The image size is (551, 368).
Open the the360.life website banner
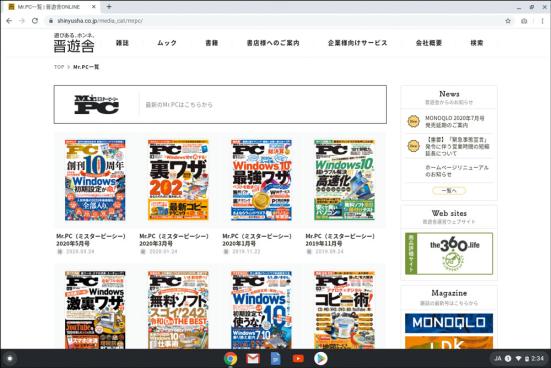[x=449, y=253]
